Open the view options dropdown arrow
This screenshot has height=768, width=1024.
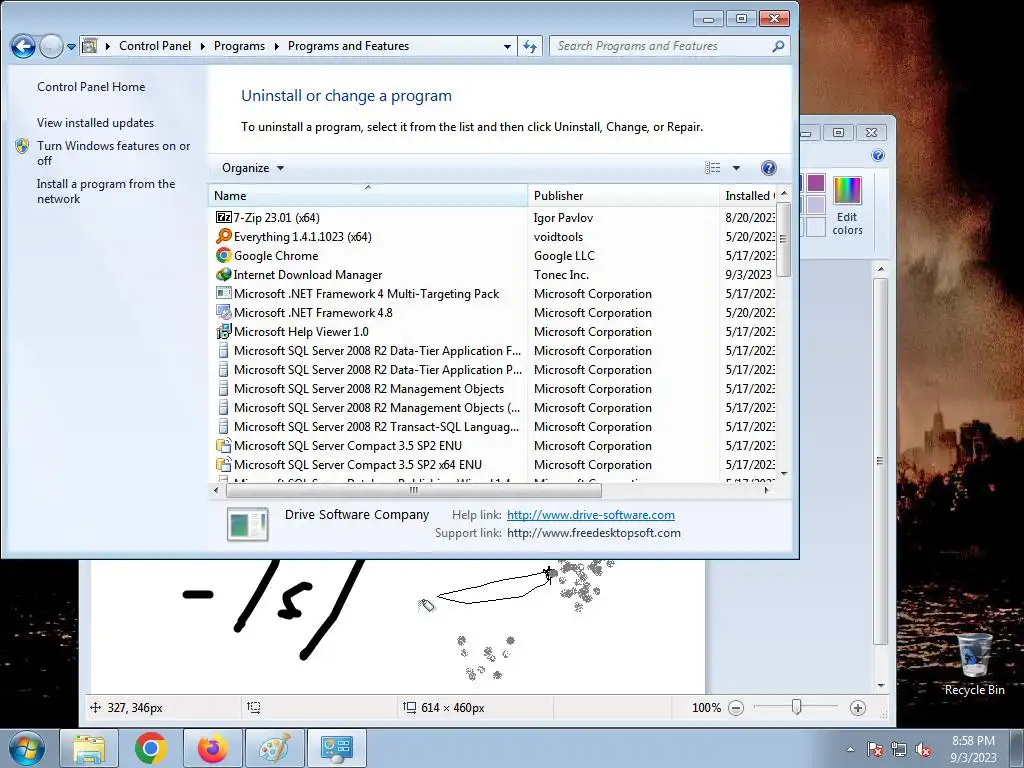pos(736,168)
